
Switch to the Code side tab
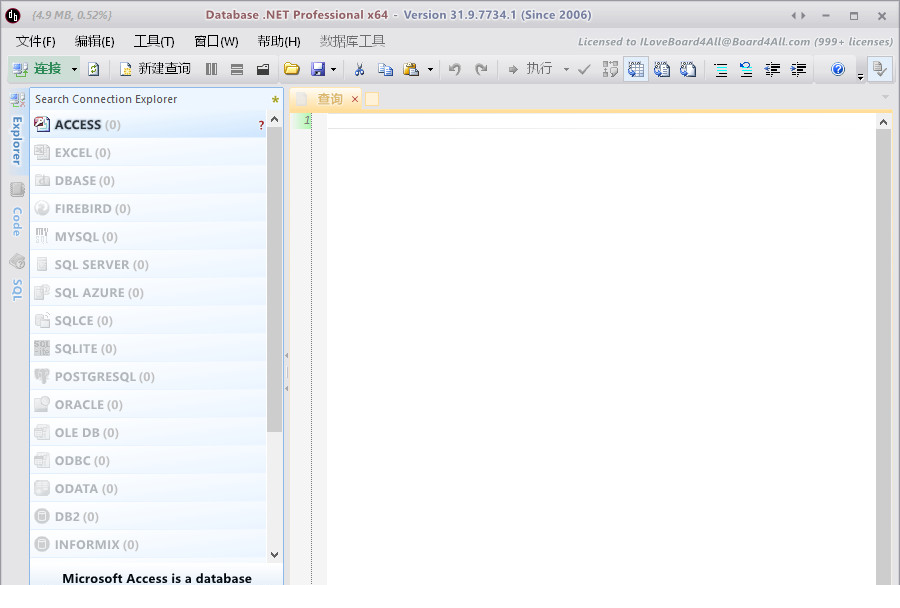pos(17,210)
